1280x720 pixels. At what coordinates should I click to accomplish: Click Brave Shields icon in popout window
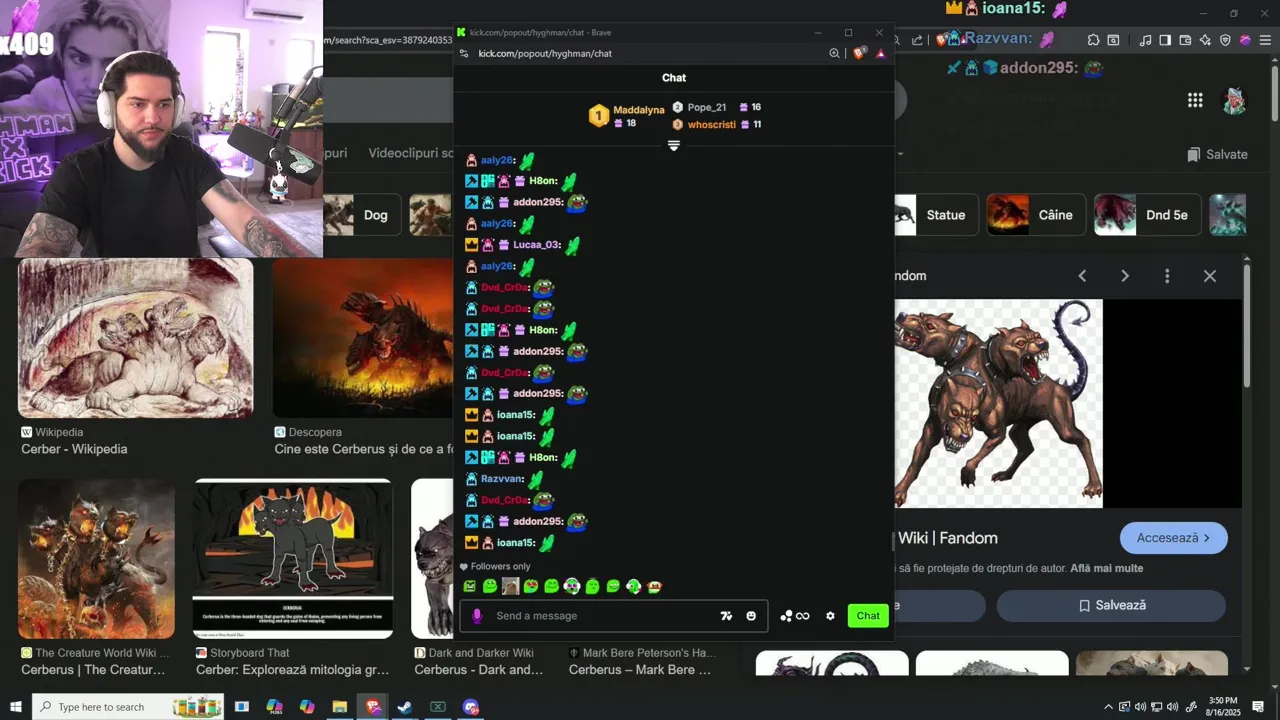point(859,53)
